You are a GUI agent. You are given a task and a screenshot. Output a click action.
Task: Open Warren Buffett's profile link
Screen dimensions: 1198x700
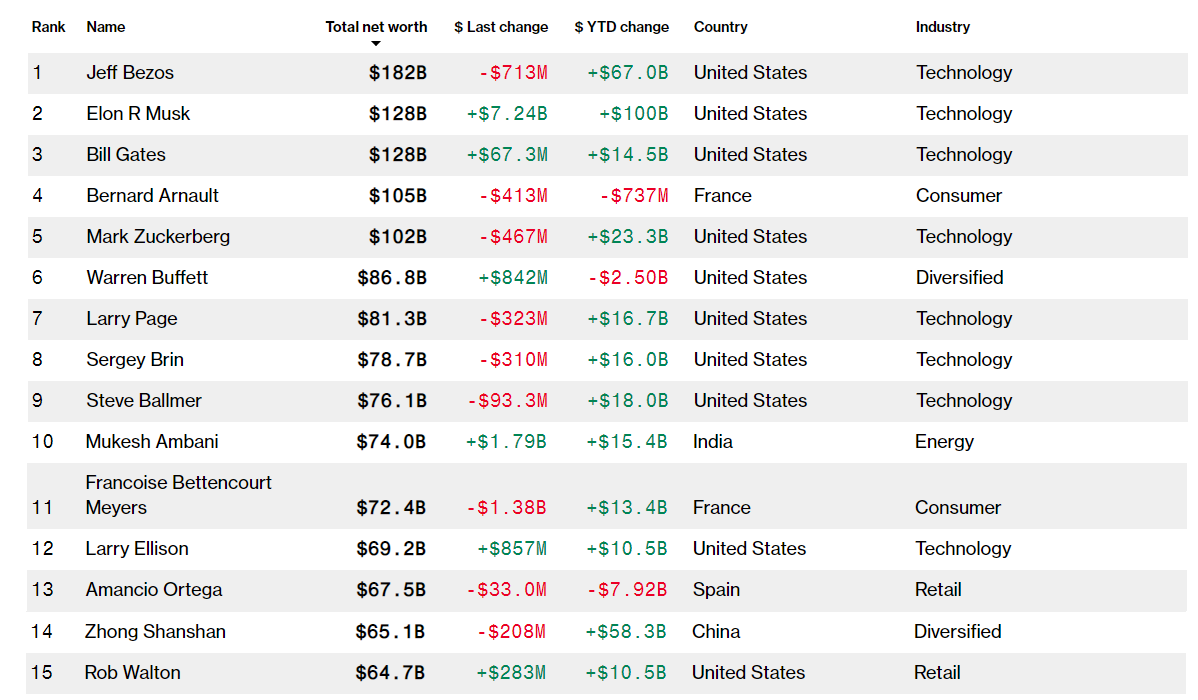(147, 277)
